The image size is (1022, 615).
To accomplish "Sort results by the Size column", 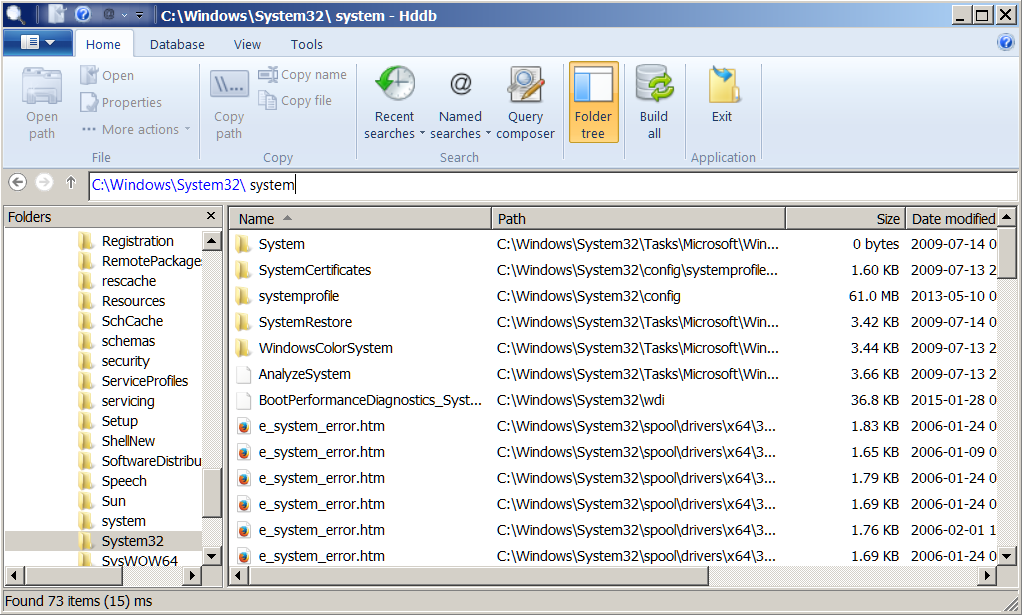I will (x=846, y=219).
